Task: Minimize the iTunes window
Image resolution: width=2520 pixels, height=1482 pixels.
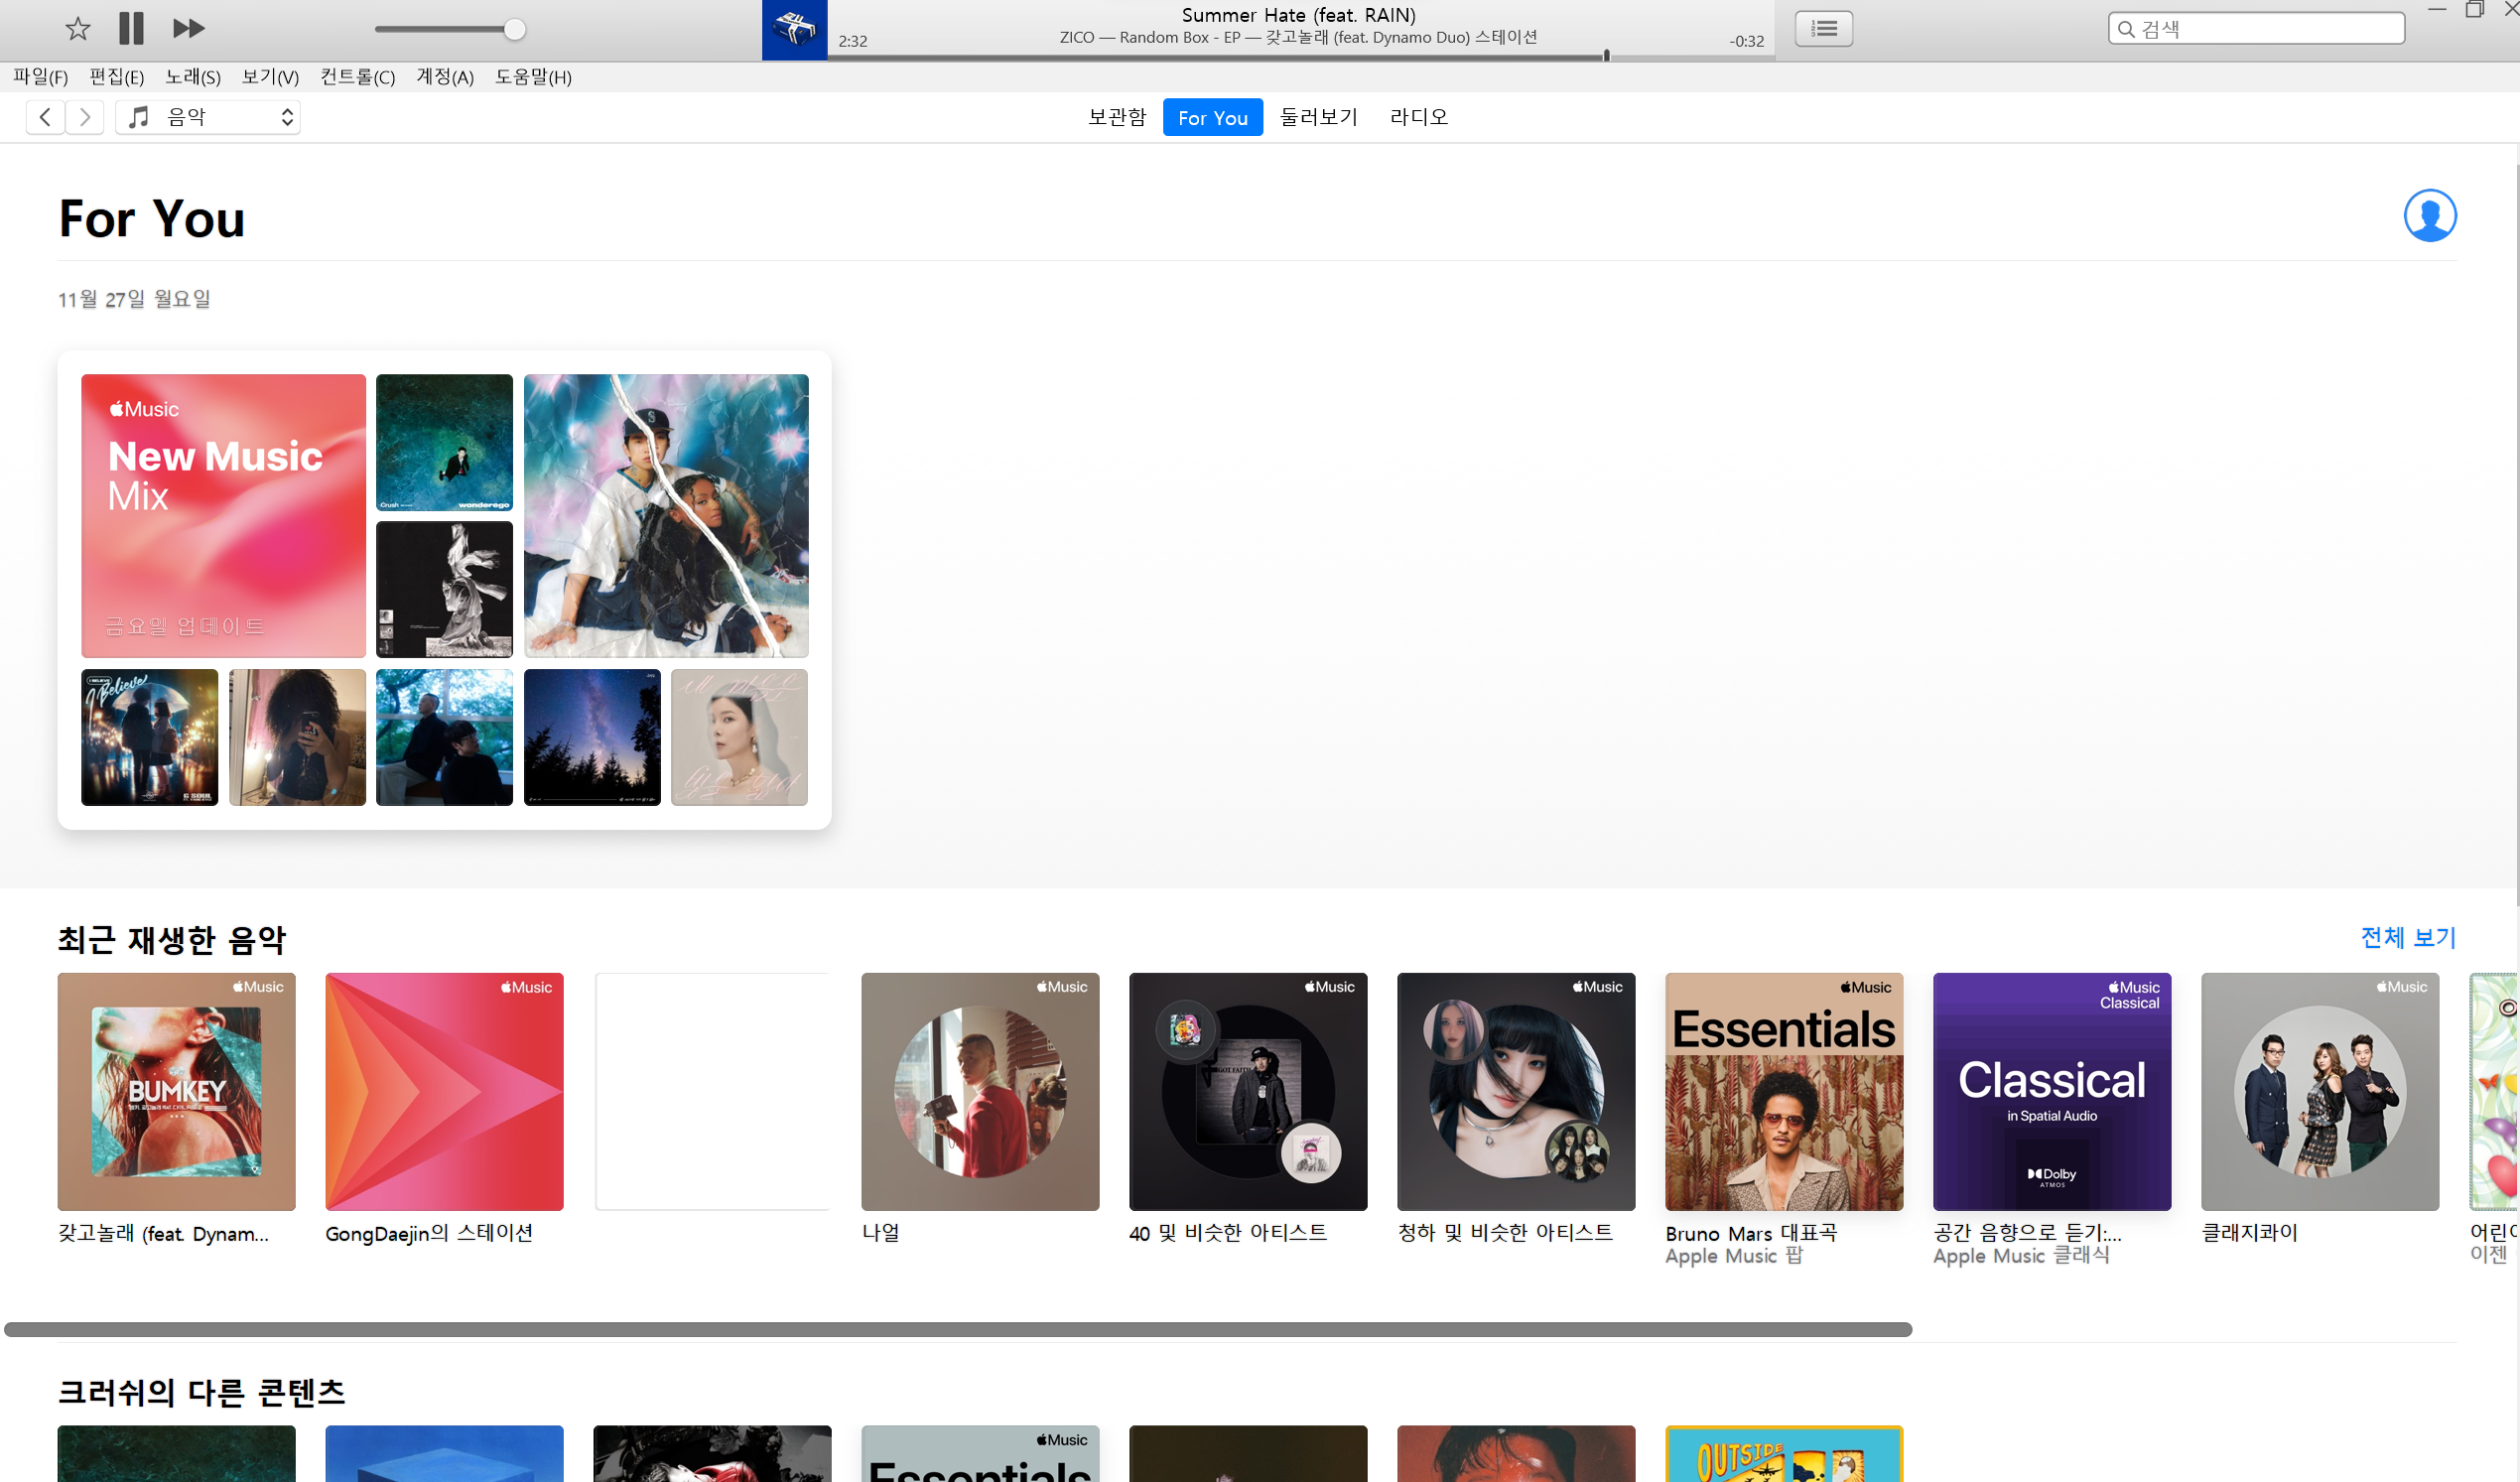Action: (x=2437, y=9)
